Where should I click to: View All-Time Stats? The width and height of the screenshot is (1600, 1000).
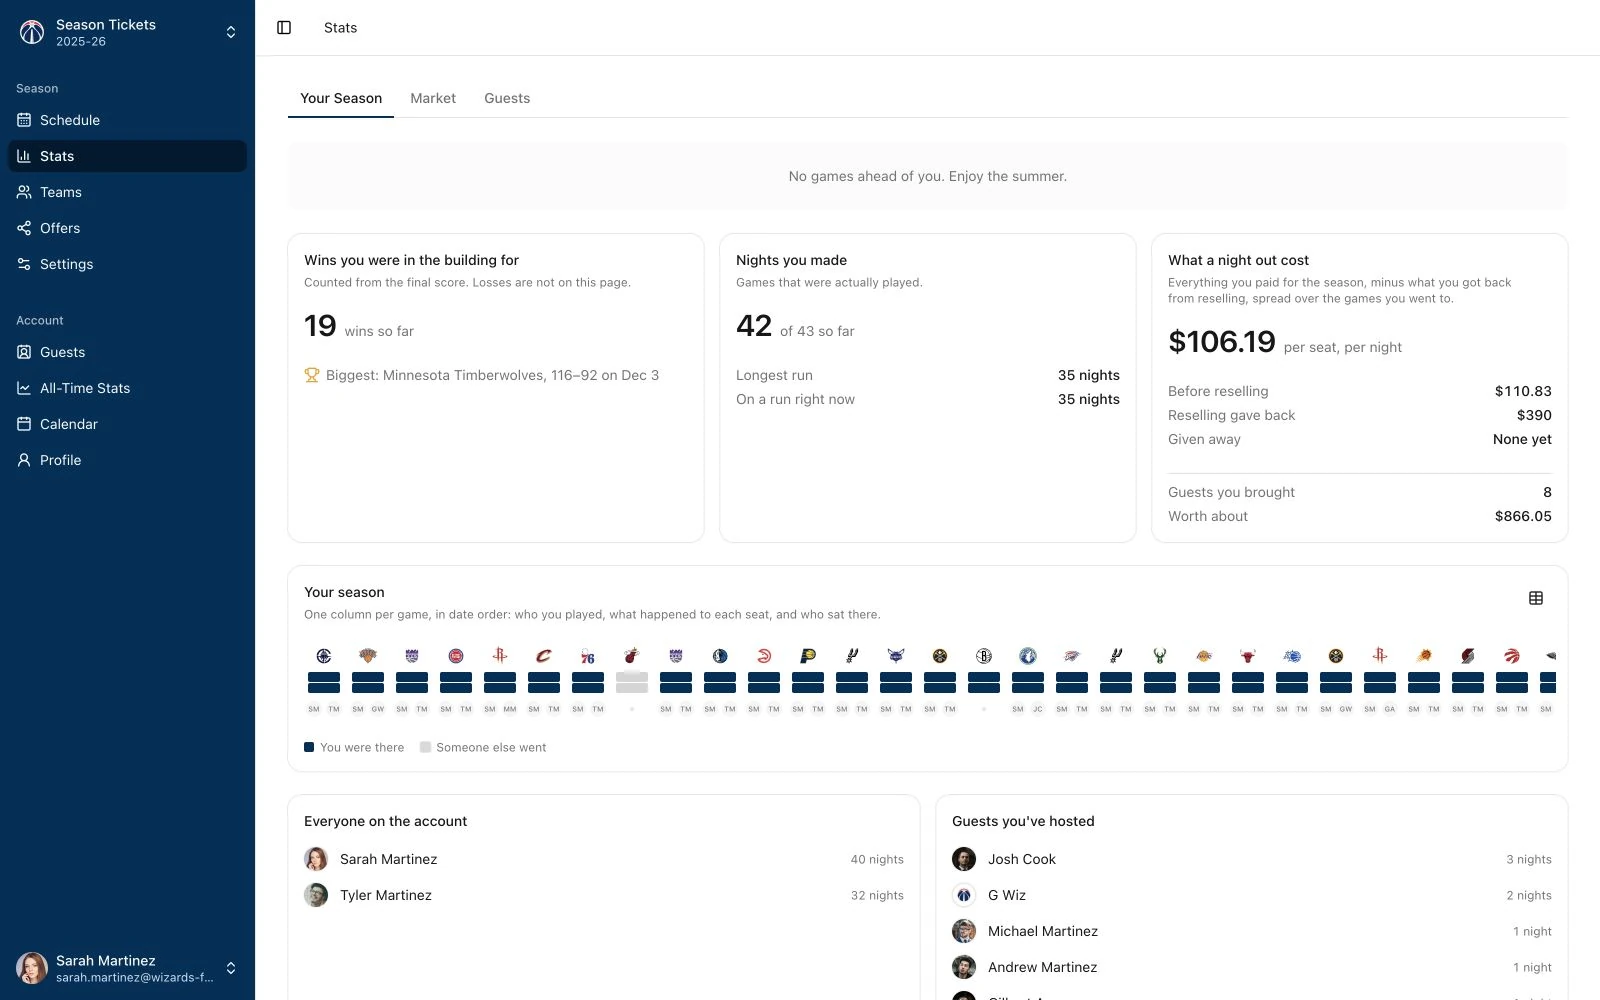127,388
